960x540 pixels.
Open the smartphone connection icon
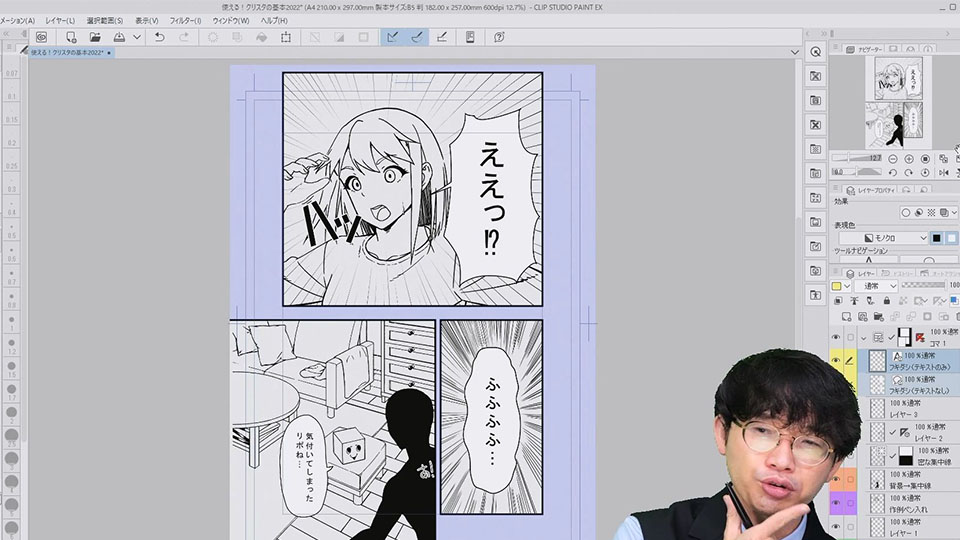tap(470, 37)
